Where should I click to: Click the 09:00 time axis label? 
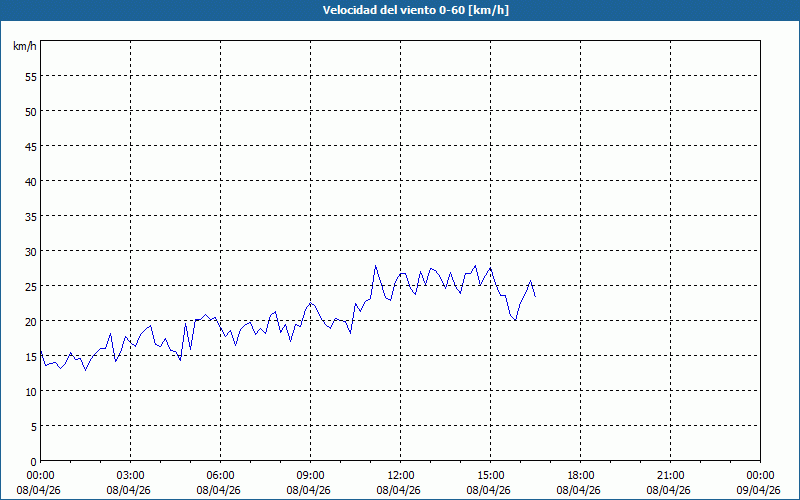(310, 475)
